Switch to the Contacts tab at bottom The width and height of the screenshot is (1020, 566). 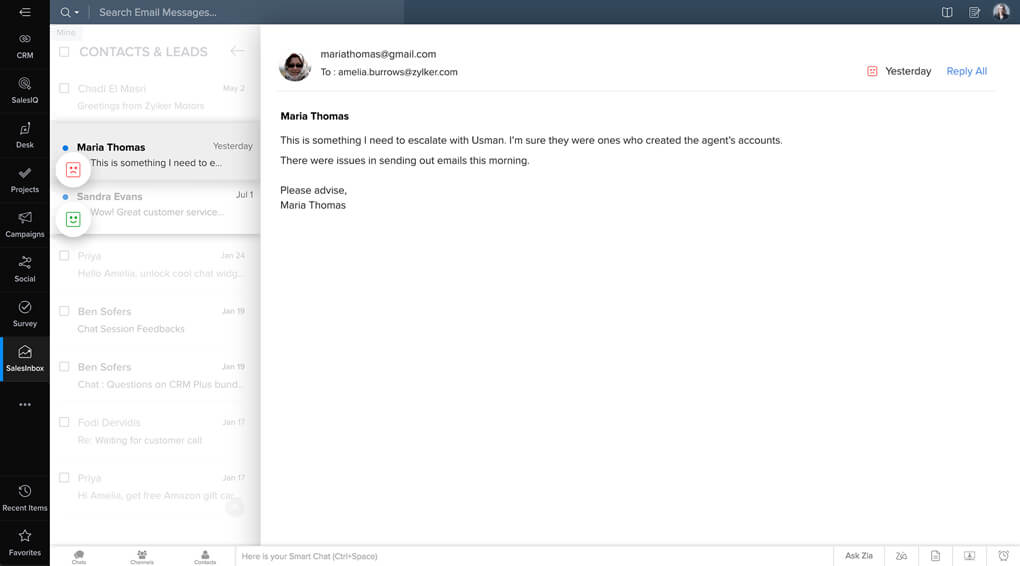(x=205, y=556)
